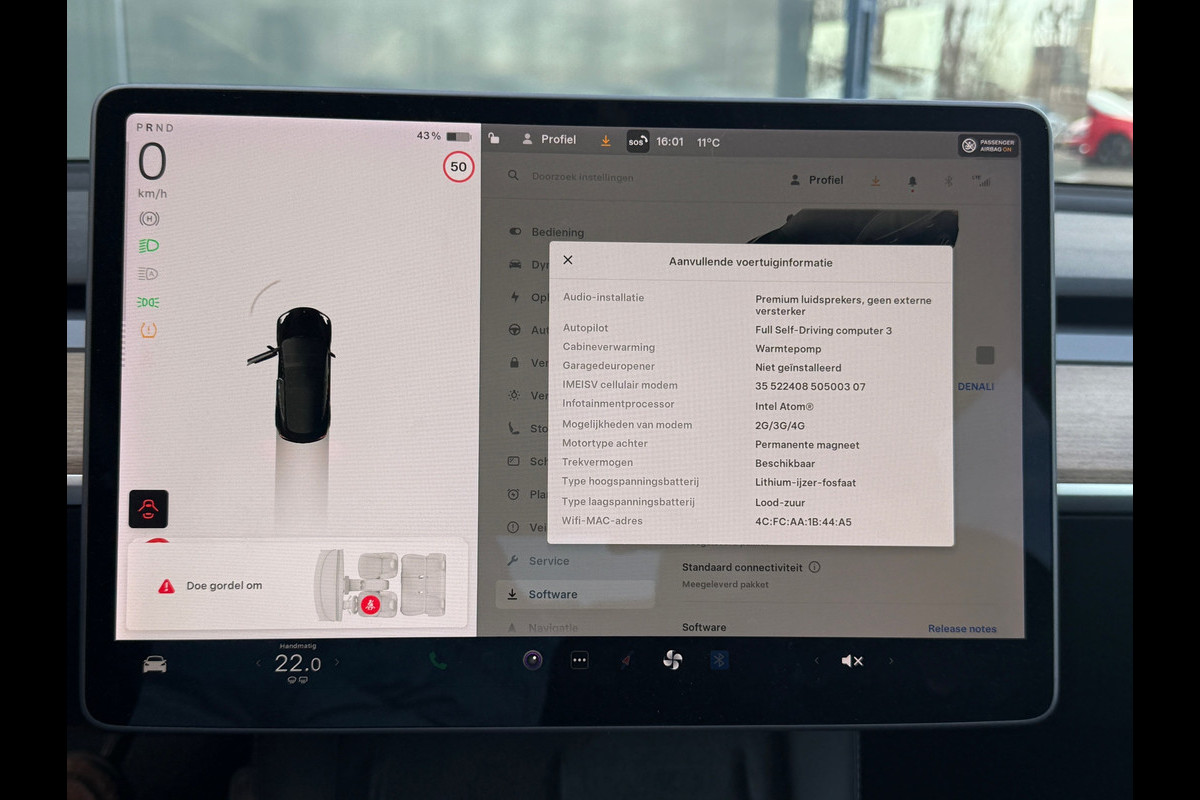
Task: Open the all-apps three dots launcher
Action: click(579, 660)
